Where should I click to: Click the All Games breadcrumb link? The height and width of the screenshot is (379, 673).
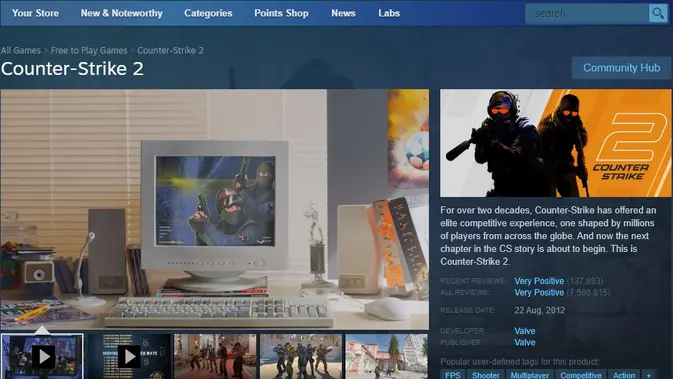(21, 50)
